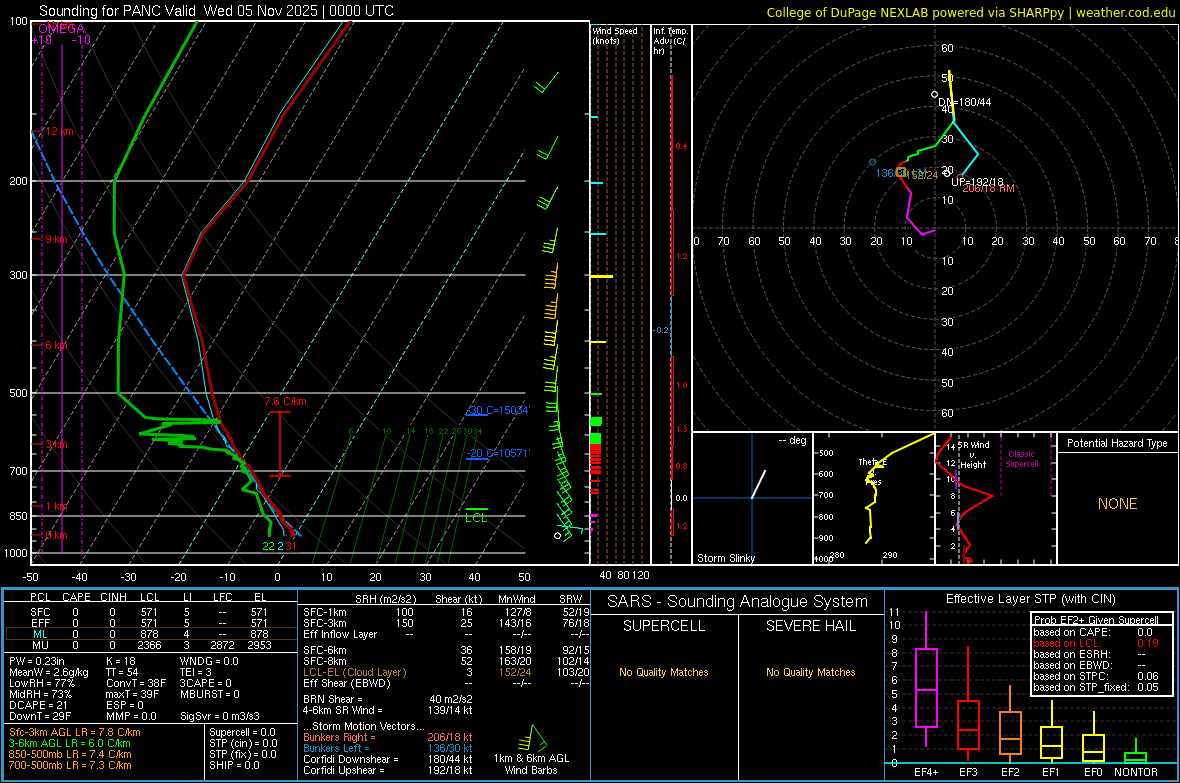The height and width of the screenshot is (783, 1180).
Task: Click the 'Eff Inflow Layer' row label
Action: pyautogui.click(x=338, y=635)
